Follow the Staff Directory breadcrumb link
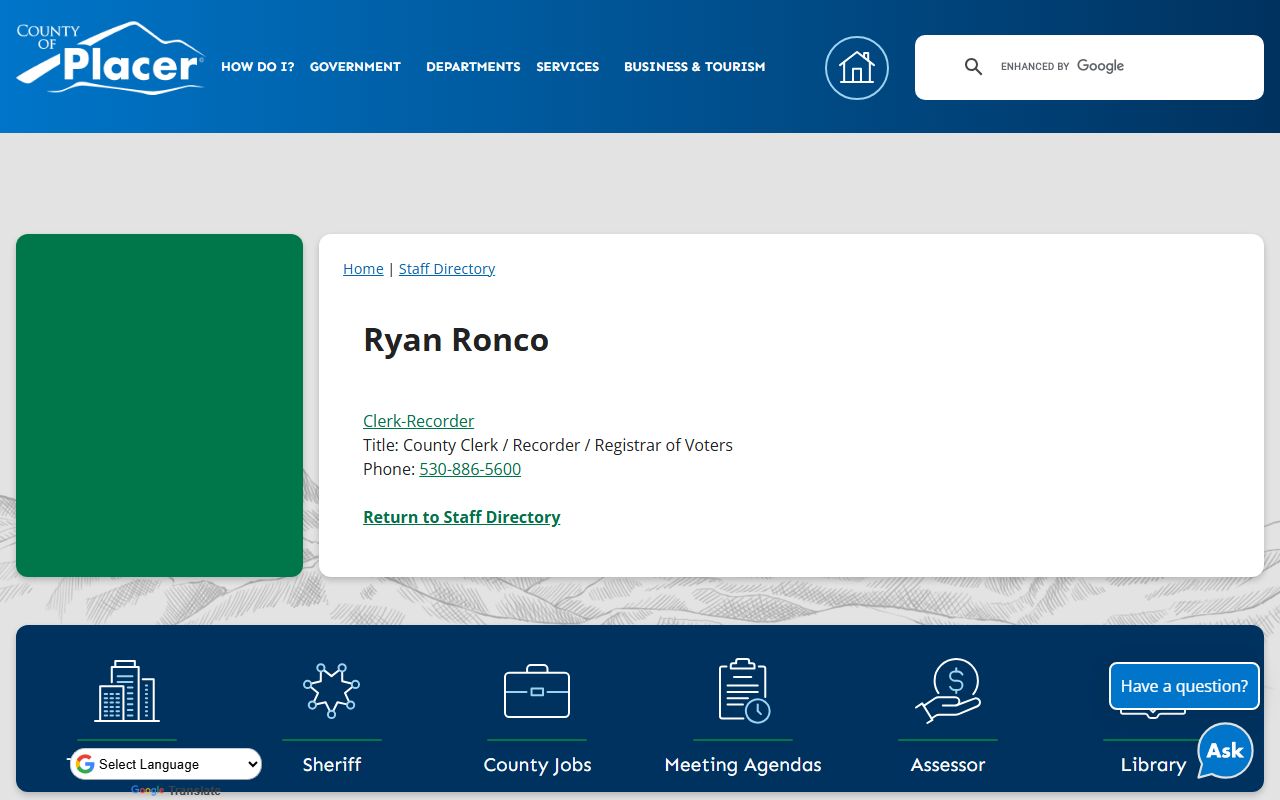Screen dimensions: 1280x800 (447, 269)
